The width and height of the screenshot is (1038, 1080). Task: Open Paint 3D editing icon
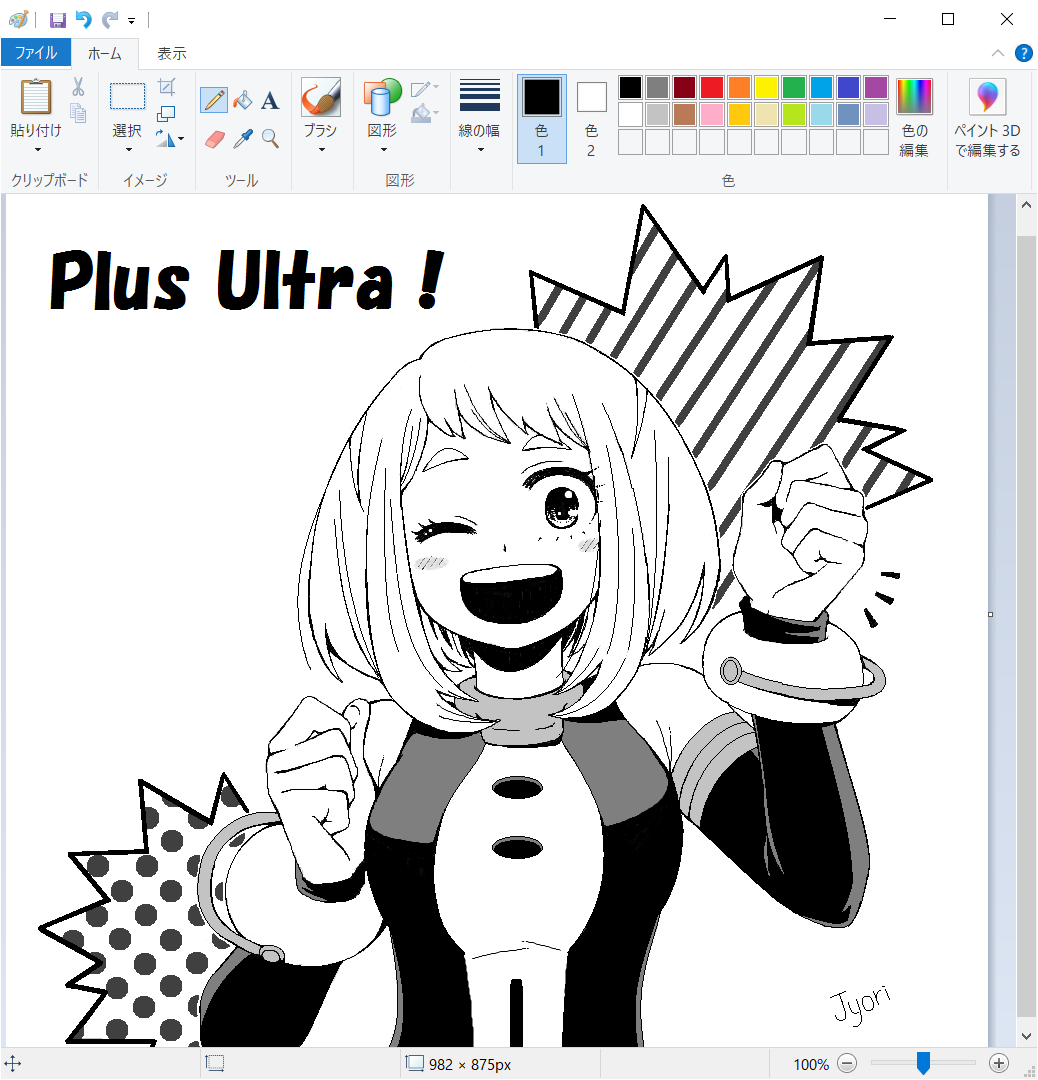[987, 96]
